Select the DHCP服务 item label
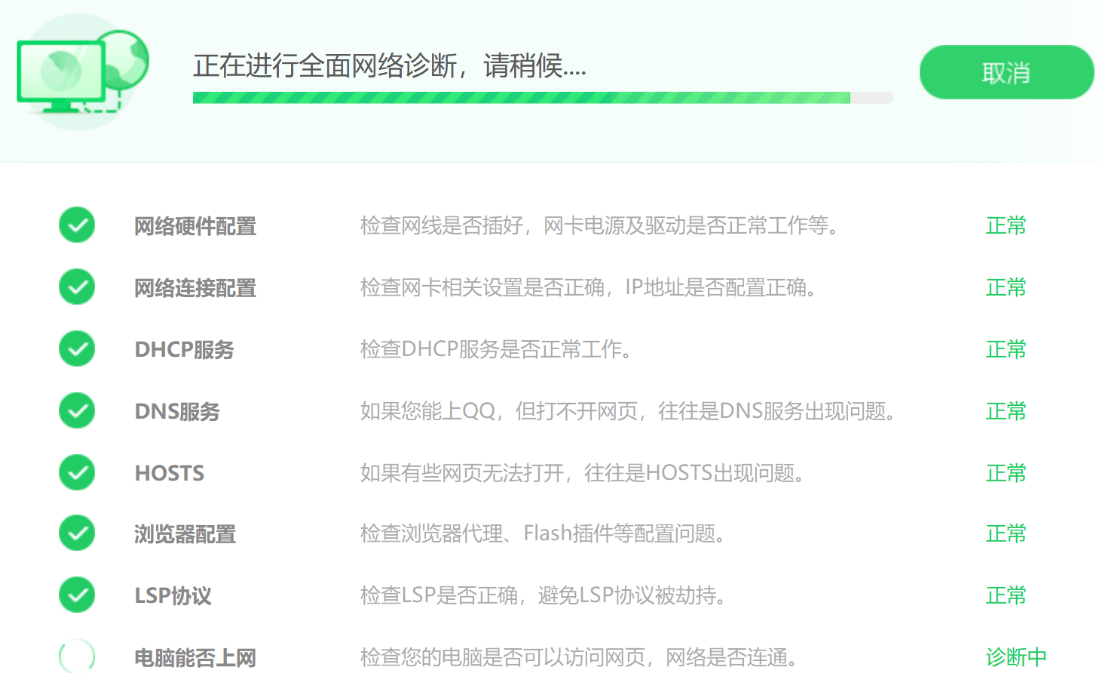The image size is (1102, 673). [184, 350]
